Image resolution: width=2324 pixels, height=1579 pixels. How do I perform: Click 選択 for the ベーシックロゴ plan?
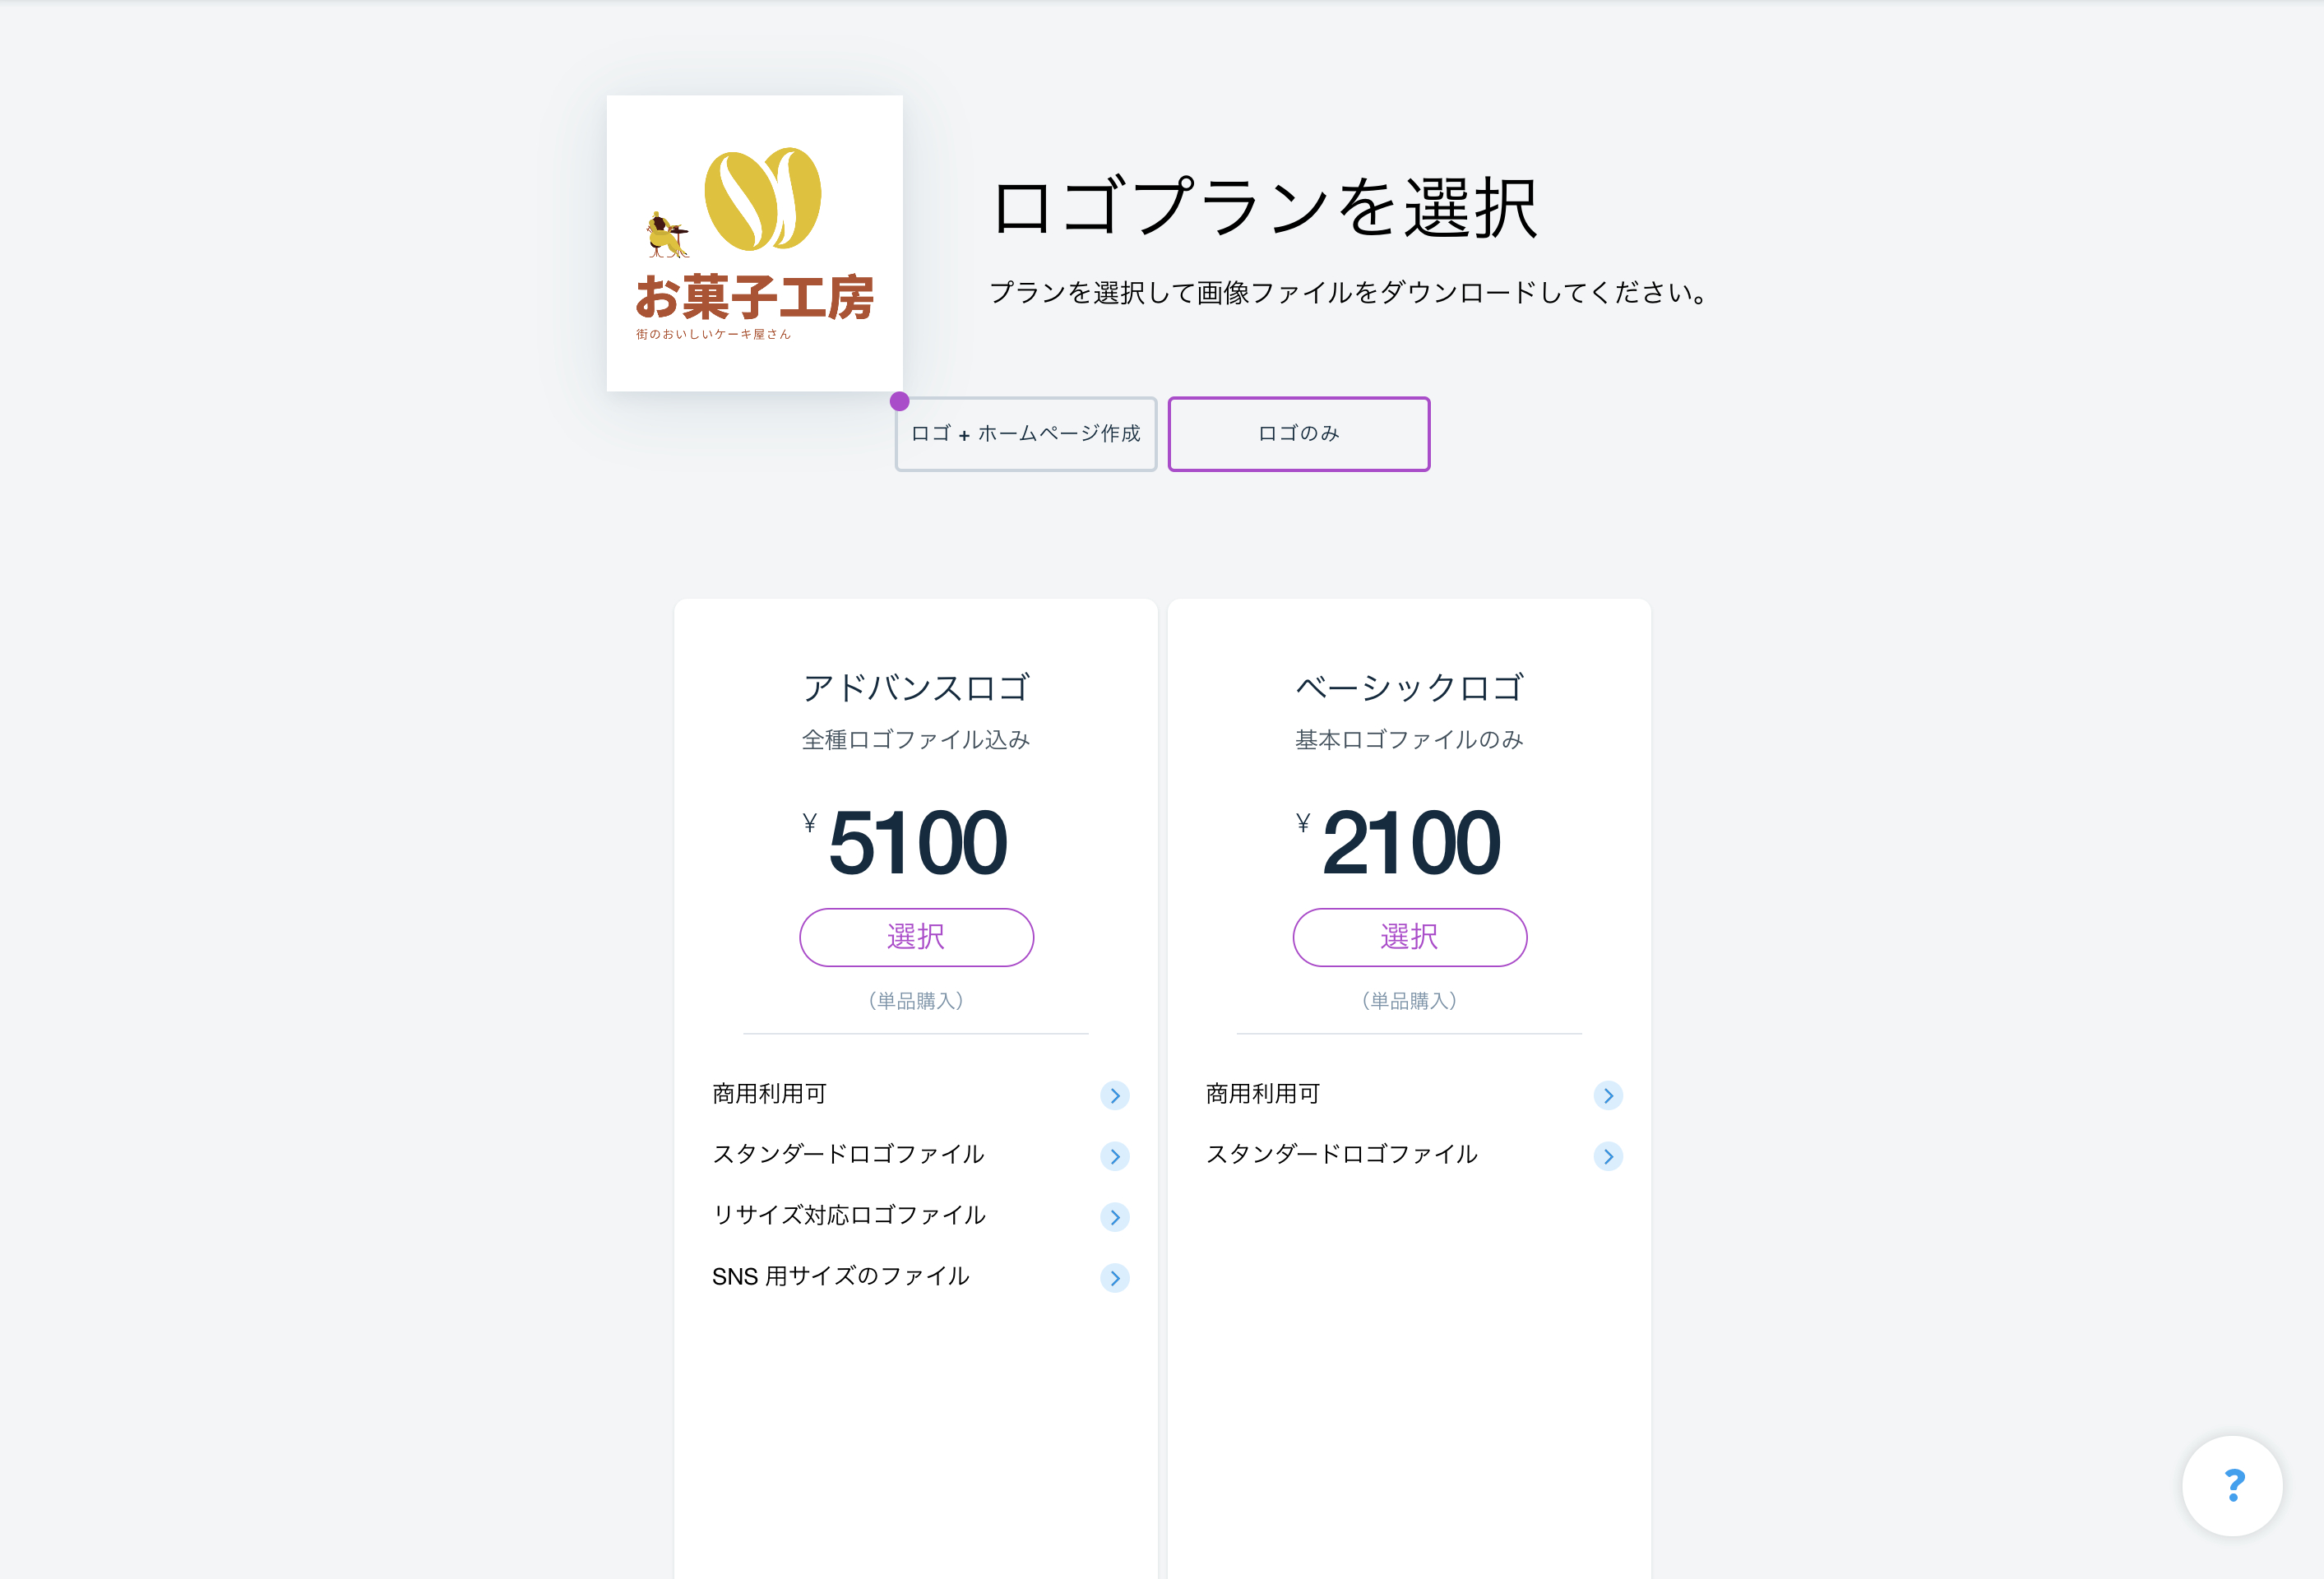point(1409,937)
